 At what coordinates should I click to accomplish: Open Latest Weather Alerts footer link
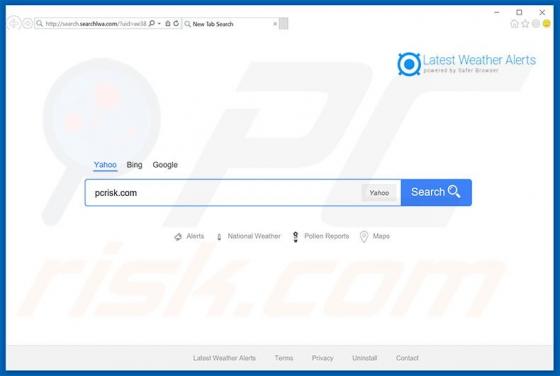pos(224,358)
